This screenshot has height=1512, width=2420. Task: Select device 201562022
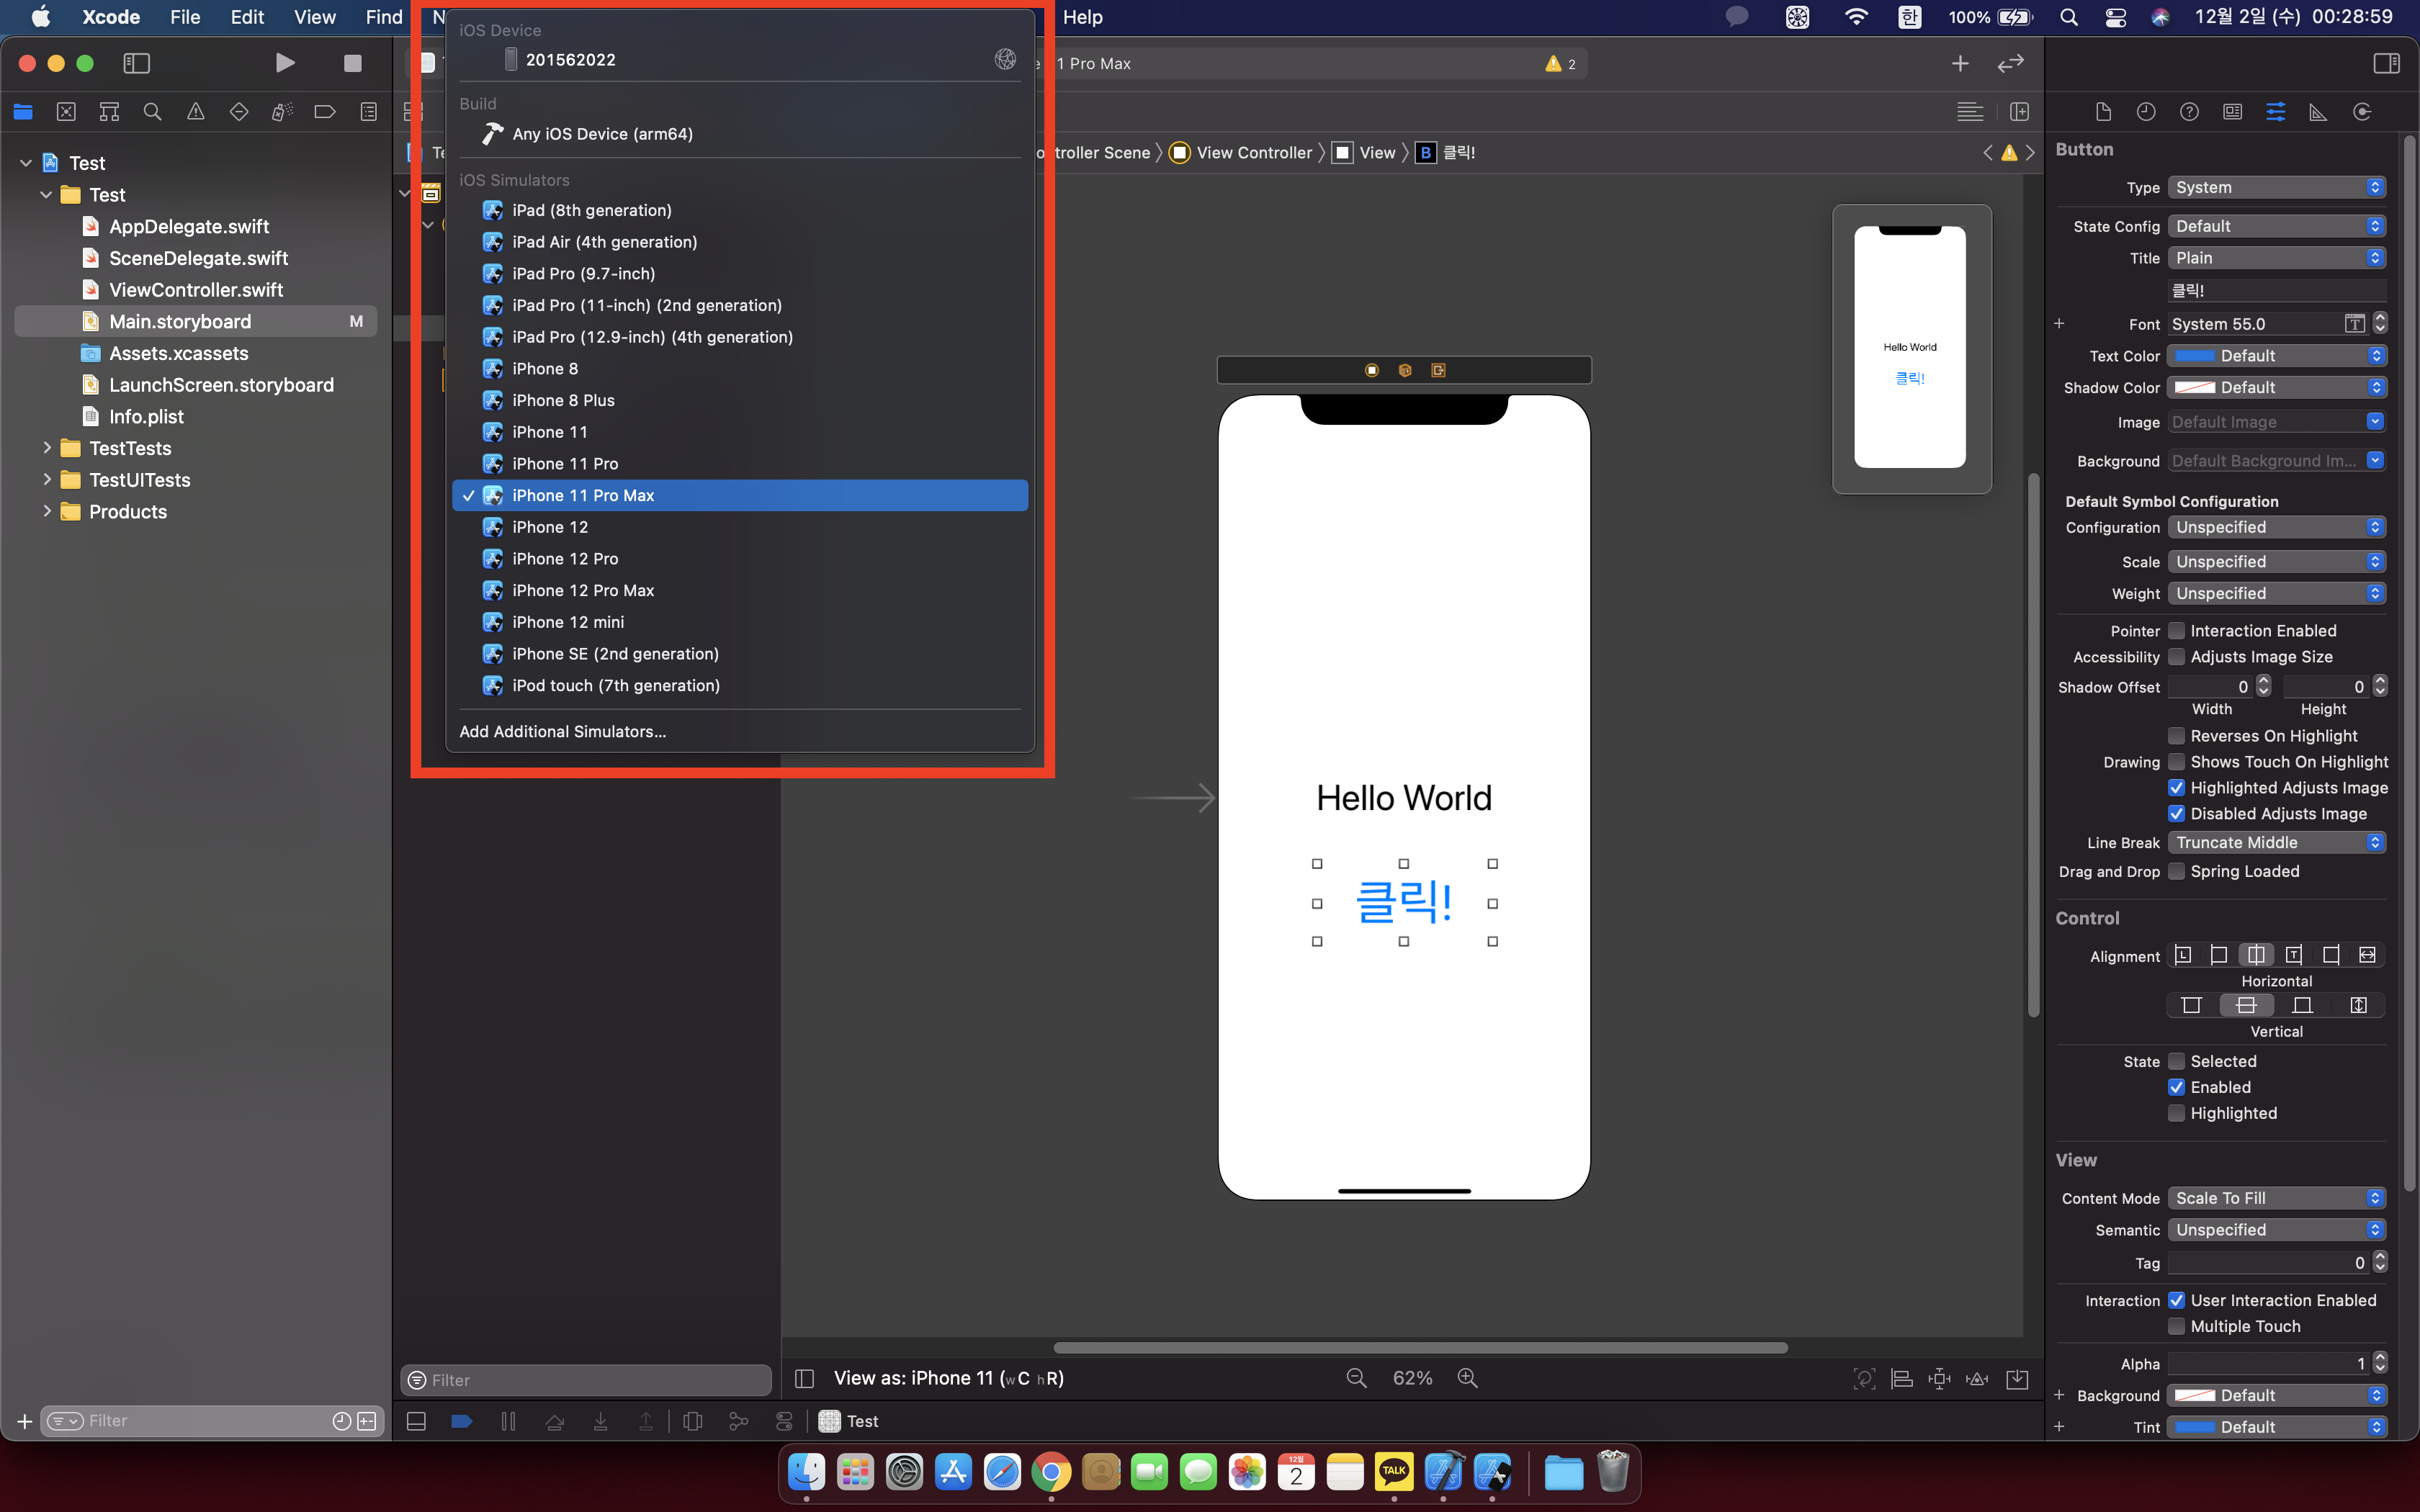[x=740, y=60]
